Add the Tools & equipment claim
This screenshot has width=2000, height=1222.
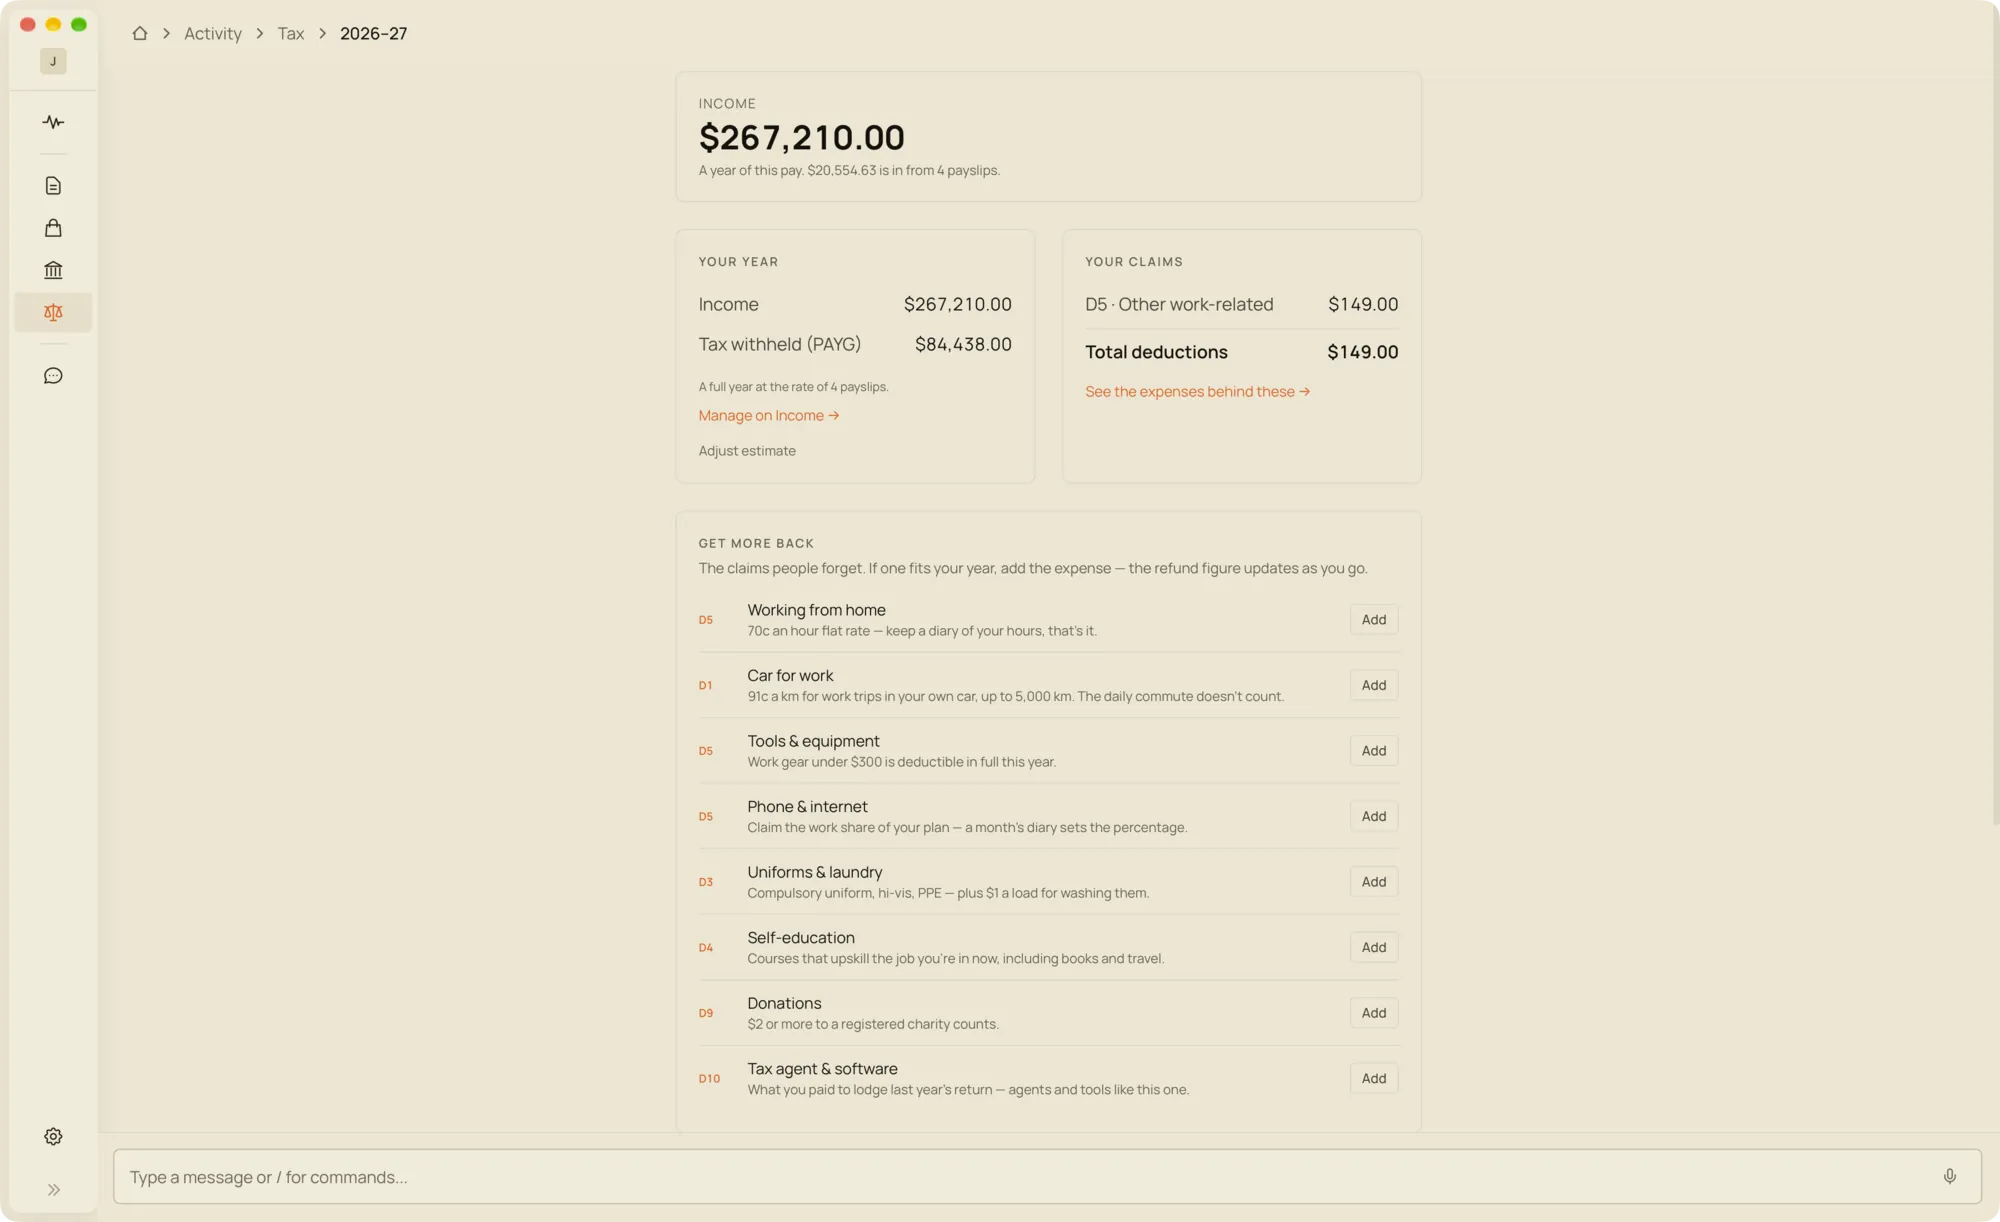(x=1374, y=750)
